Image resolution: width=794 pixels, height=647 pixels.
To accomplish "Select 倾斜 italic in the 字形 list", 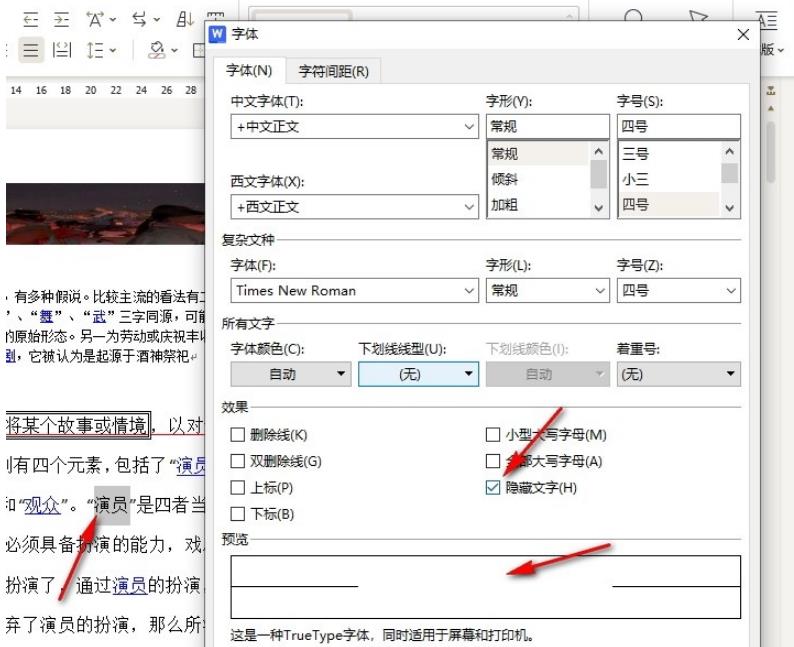I will click(538, 179).
